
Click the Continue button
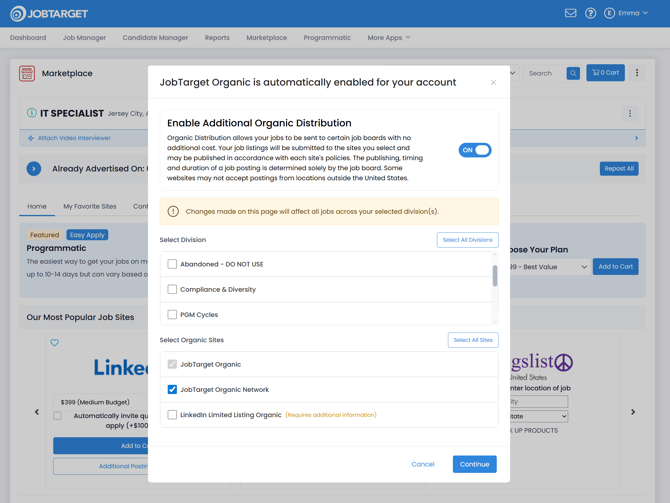click(474, 464)
